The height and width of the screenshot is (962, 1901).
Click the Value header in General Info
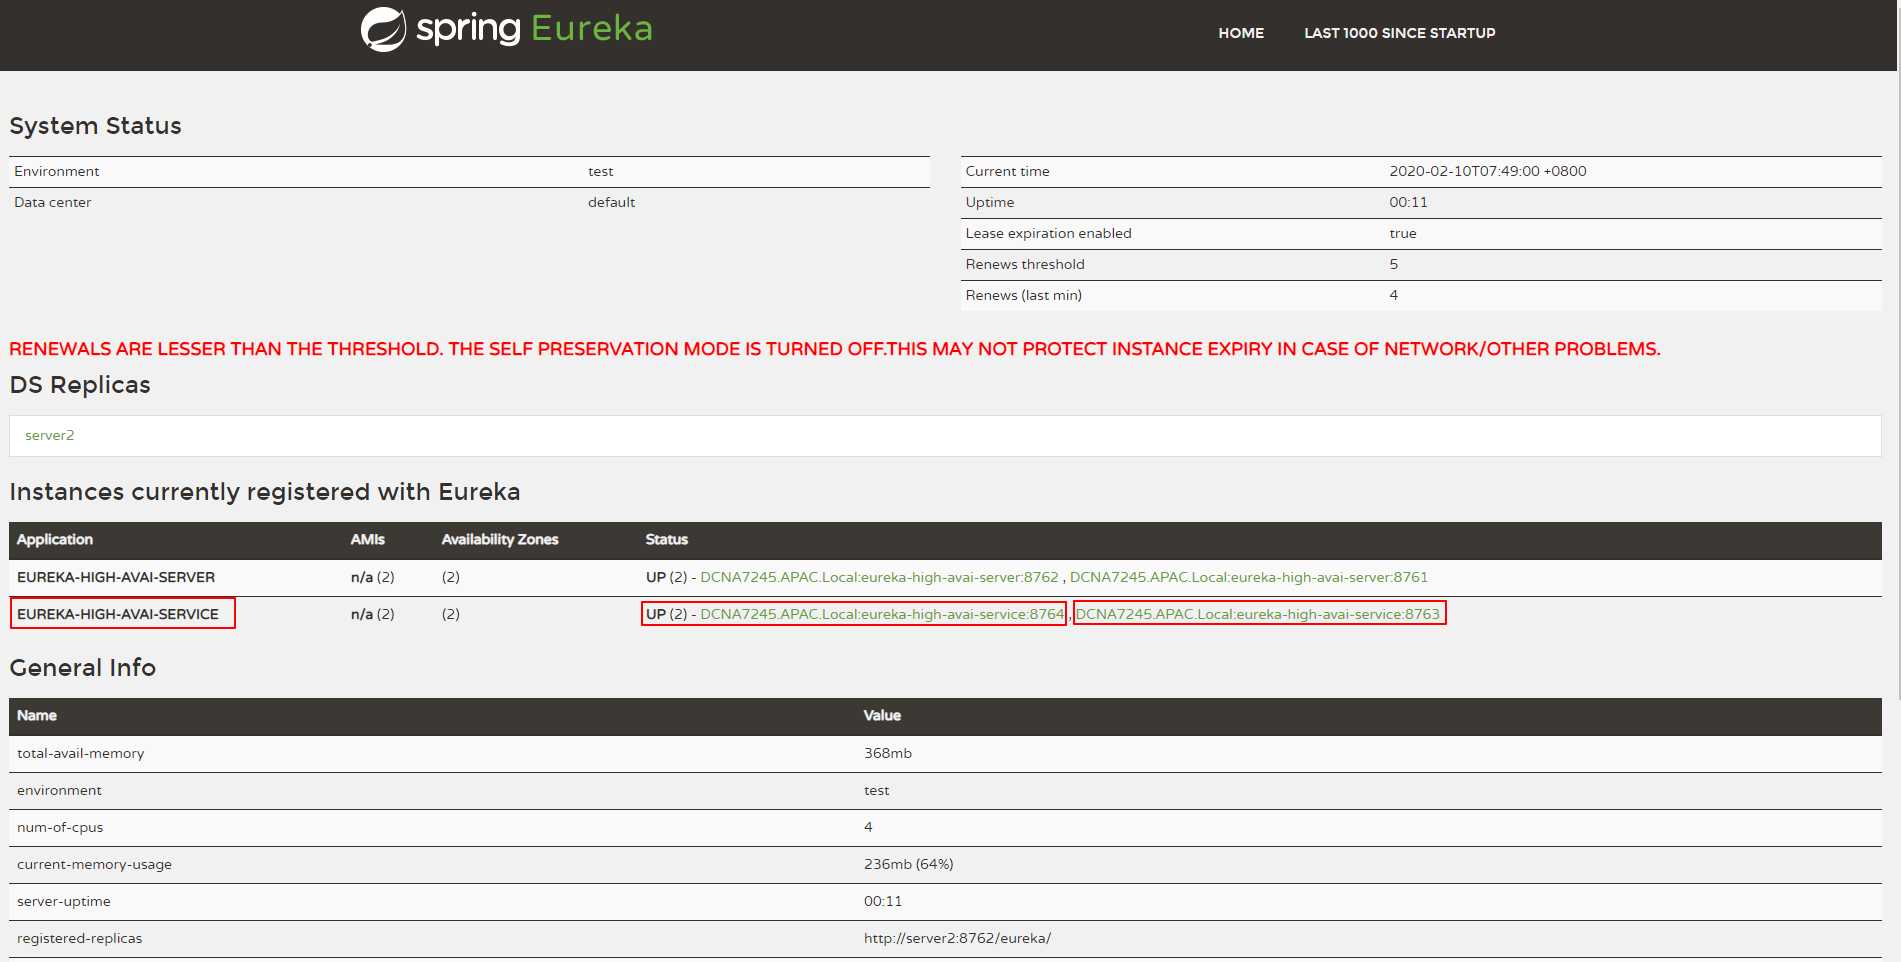click(883, 715)
